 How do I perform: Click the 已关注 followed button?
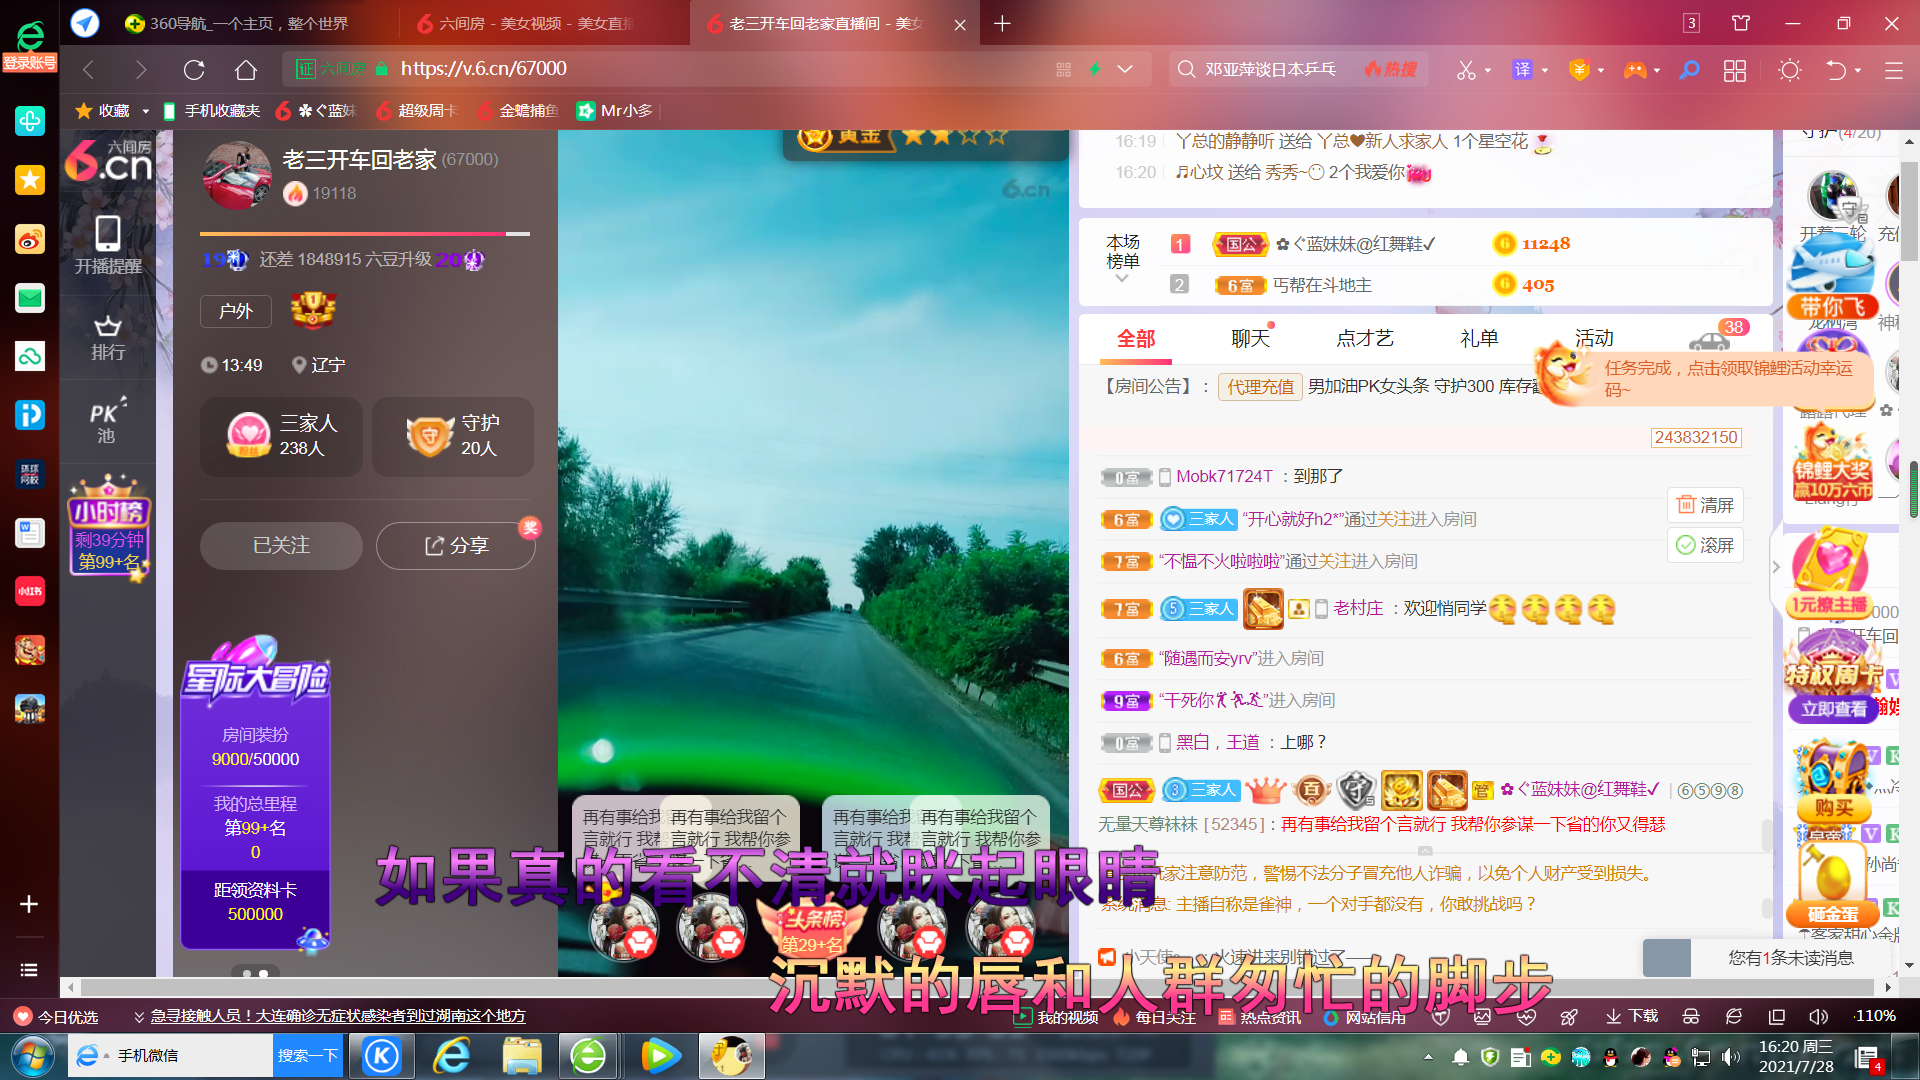point(281,546)
